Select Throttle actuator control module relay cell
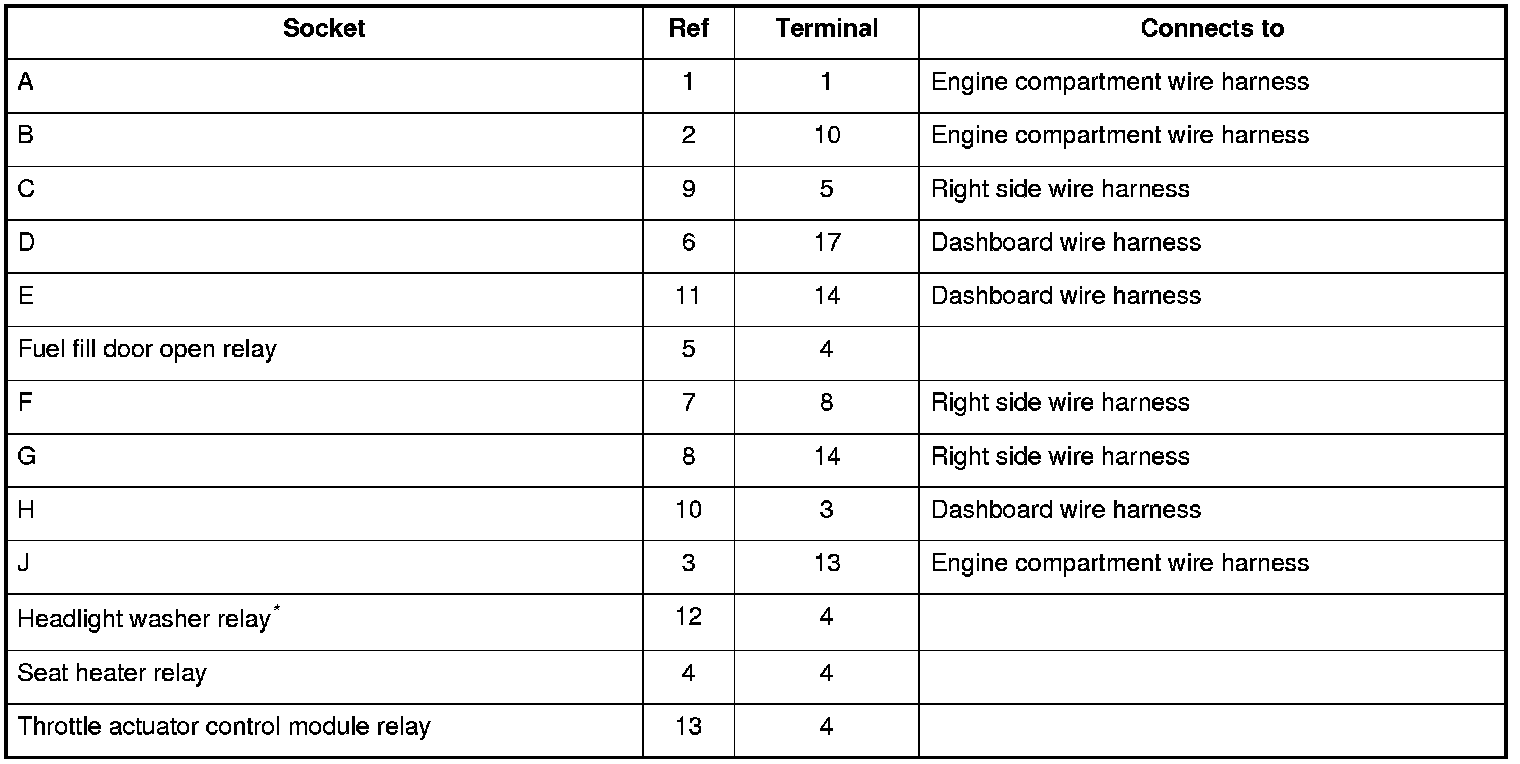This screenshot has width=1520, height=764. click(224, 726)
